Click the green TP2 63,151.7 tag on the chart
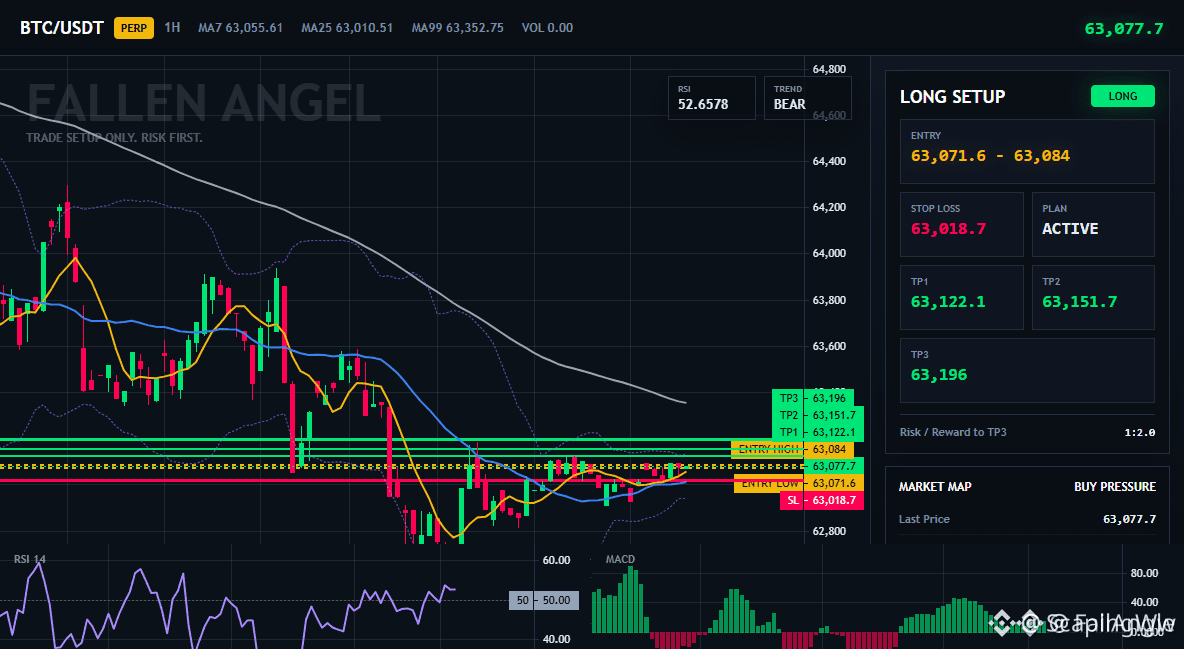This screenshot has width=1184, height=649. [818, 416]
